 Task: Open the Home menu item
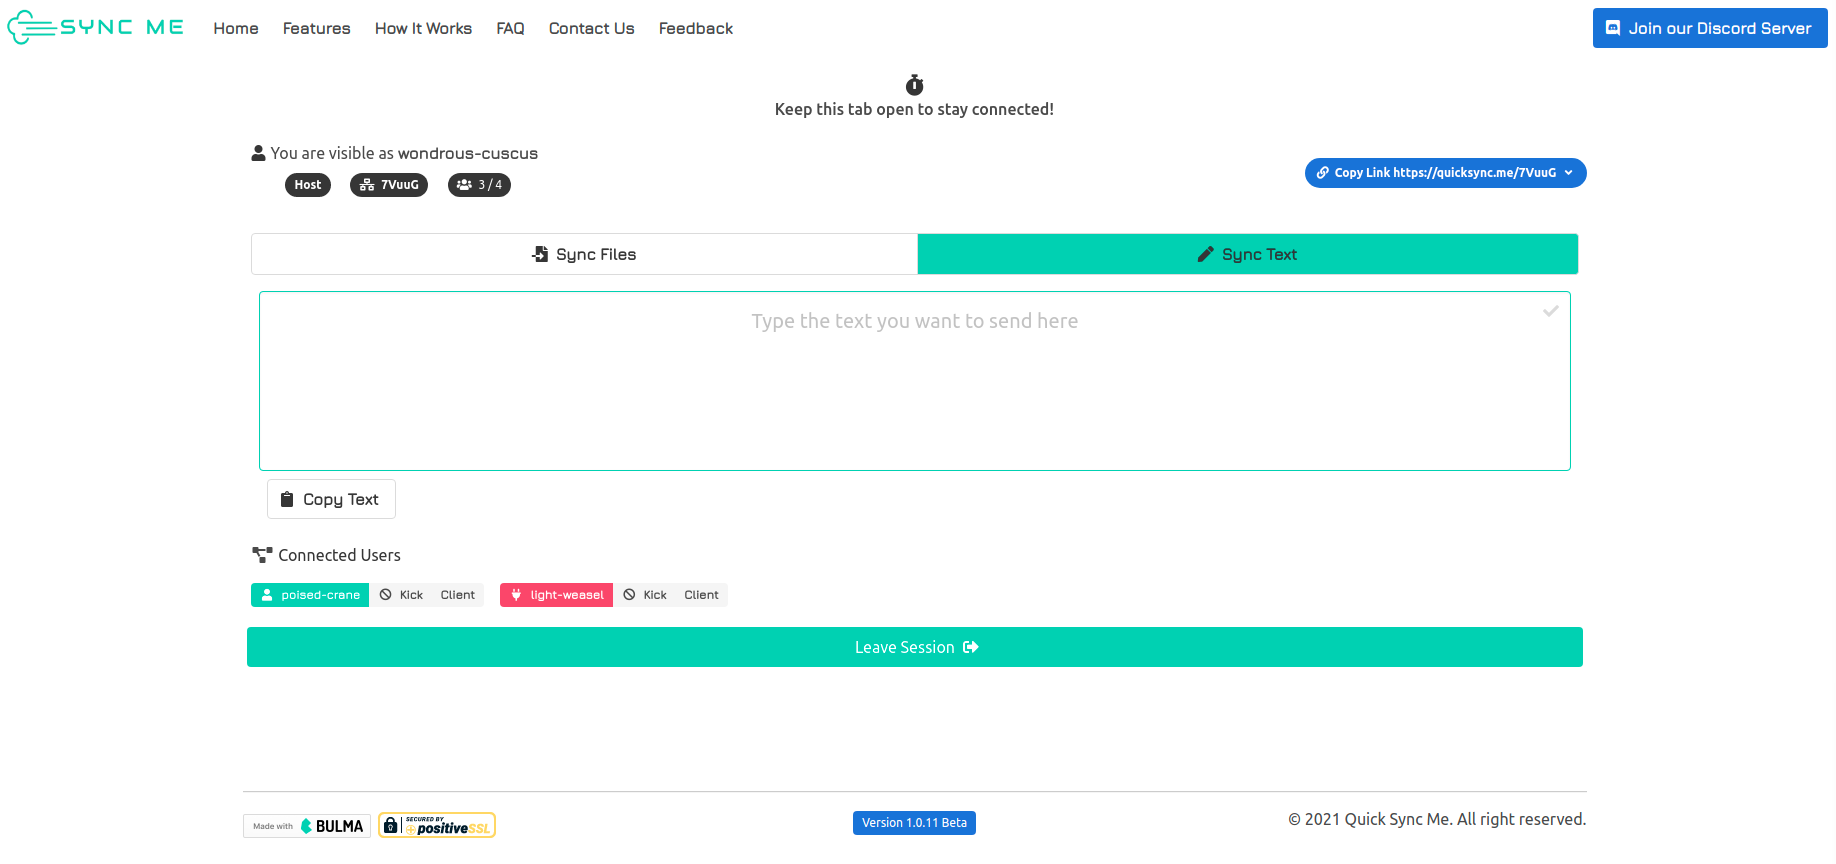(236, 28)
